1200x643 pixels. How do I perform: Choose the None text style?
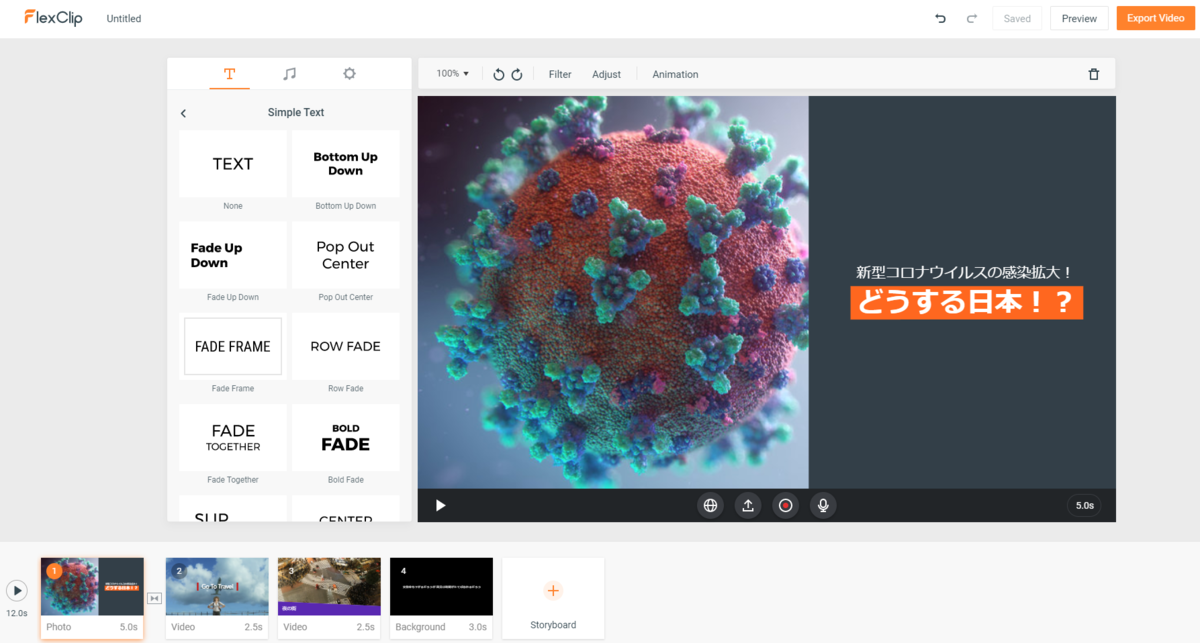pyautogui.click(x=233, y=164)
